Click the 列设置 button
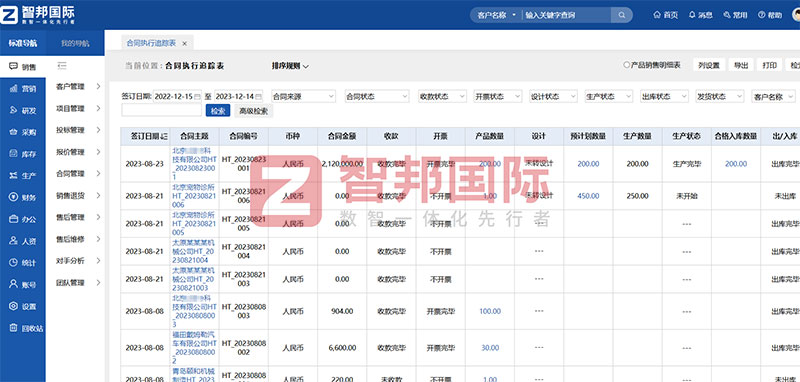The width and height of the screenshot is (800, 382). point(709,65)
